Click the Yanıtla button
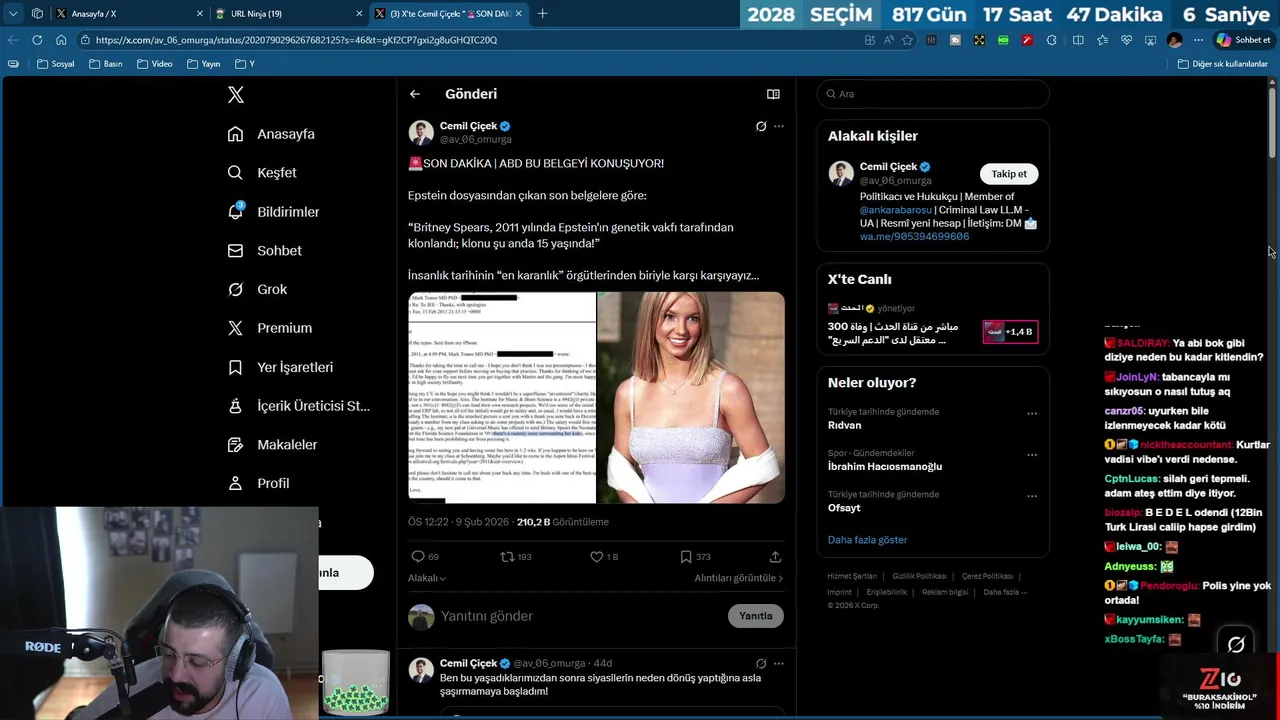This screenshot has width=1280, height=720. [756, 616]
